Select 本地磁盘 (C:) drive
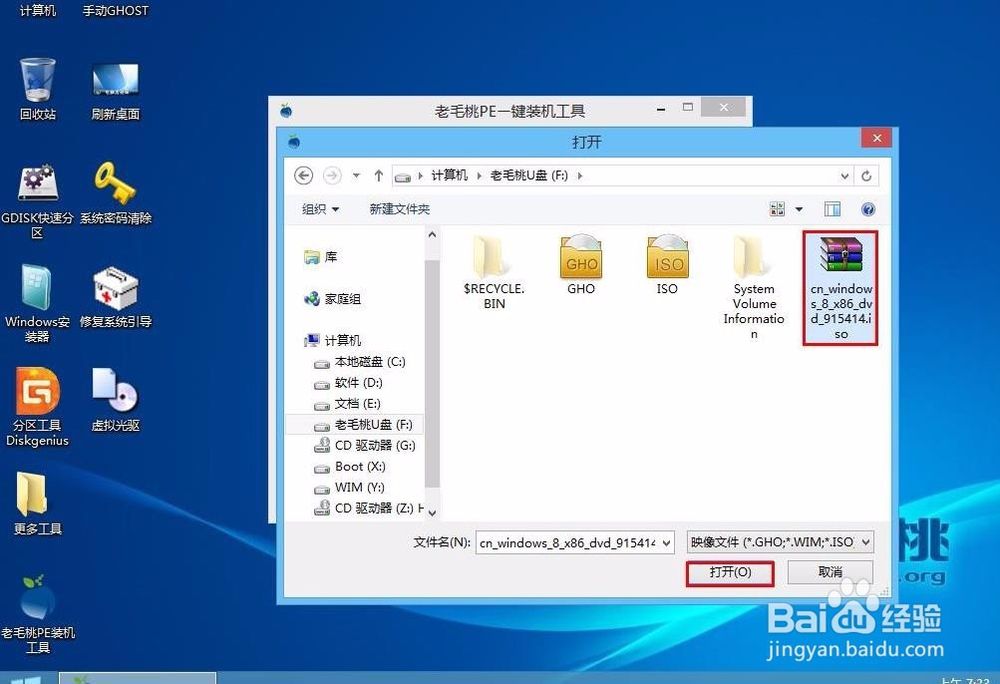The width and height of the screenshot is (1000, 684). pyautogui.click(x=360, y=362)
